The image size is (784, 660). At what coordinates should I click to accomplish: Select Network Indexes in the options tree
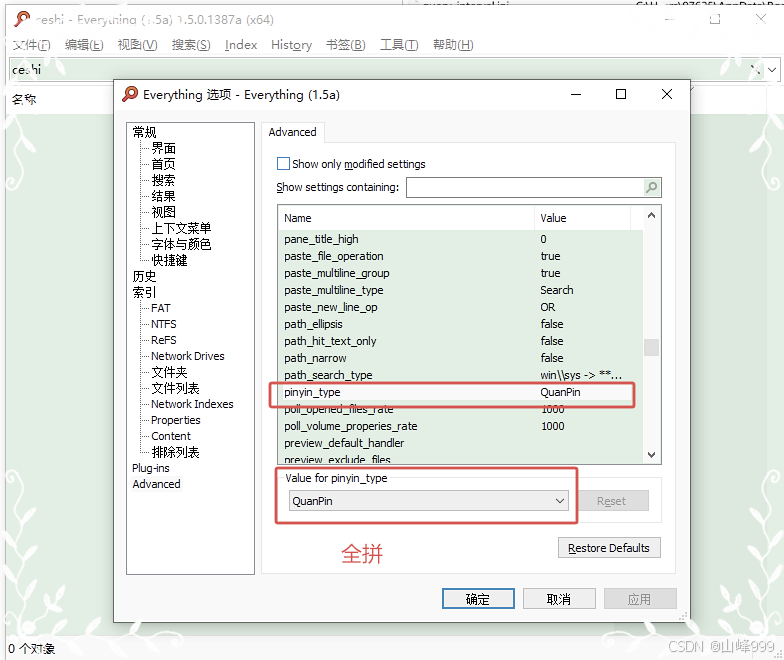(x=192, y=404)
